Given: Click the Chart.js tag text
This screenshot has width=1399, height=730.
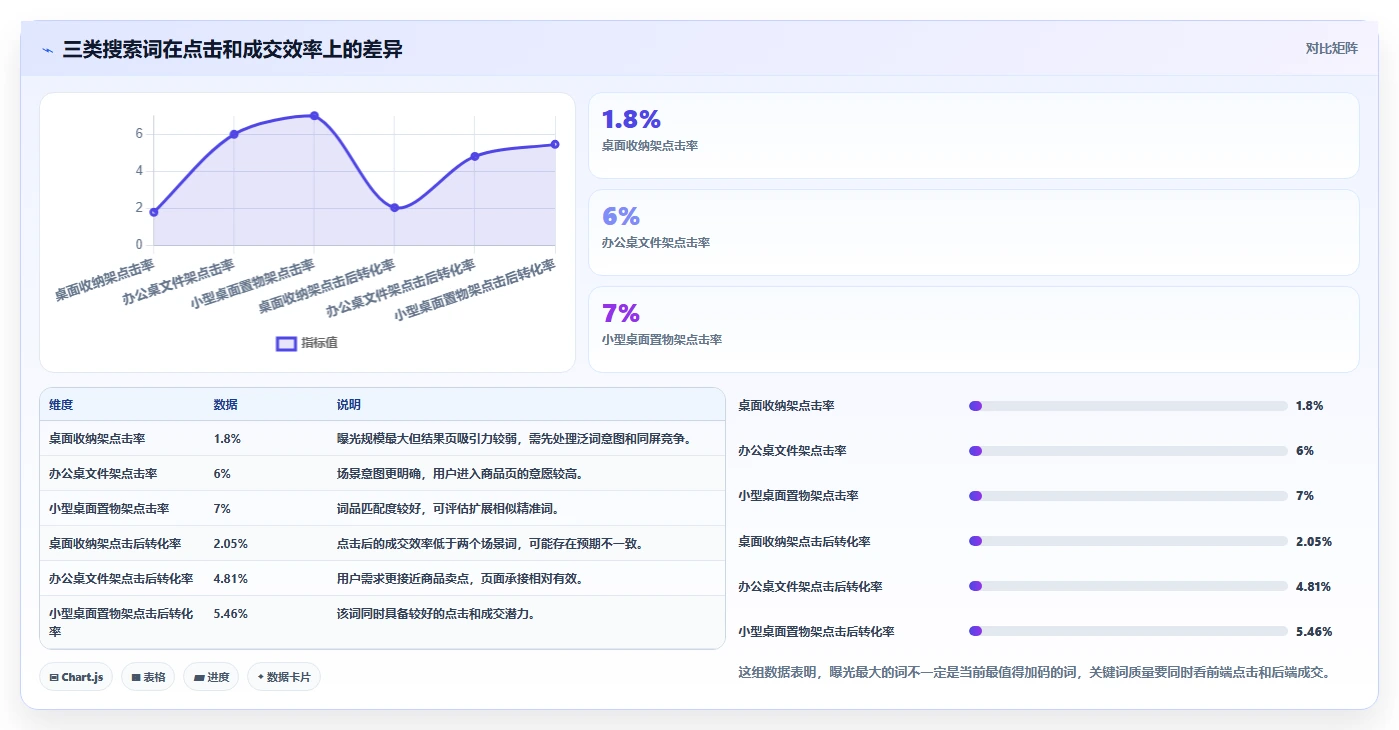Looking at the screenshot, I should tap(82, 677).
